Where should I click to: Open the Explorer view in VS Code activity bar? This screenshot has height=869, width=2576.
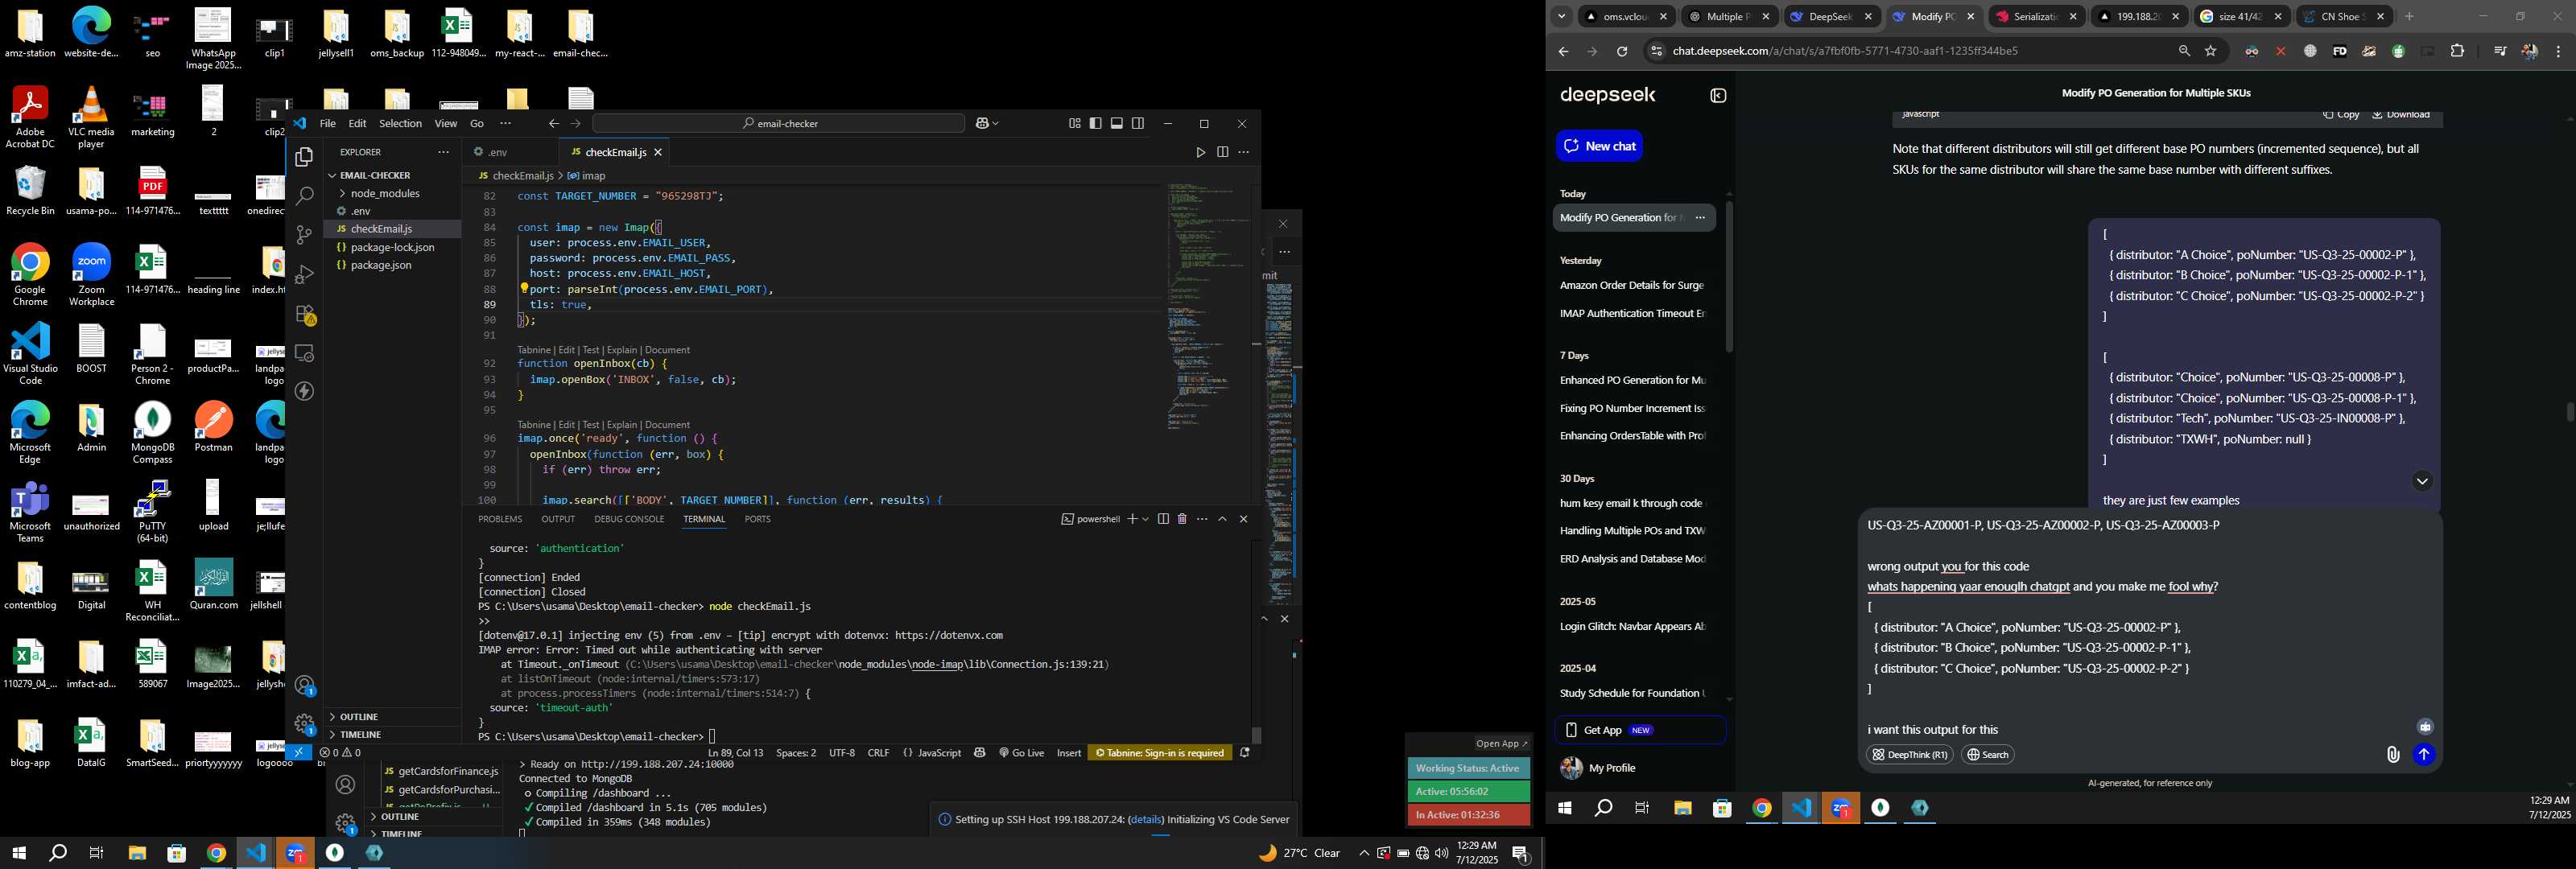pyautogui.click(x=305, y=157)
